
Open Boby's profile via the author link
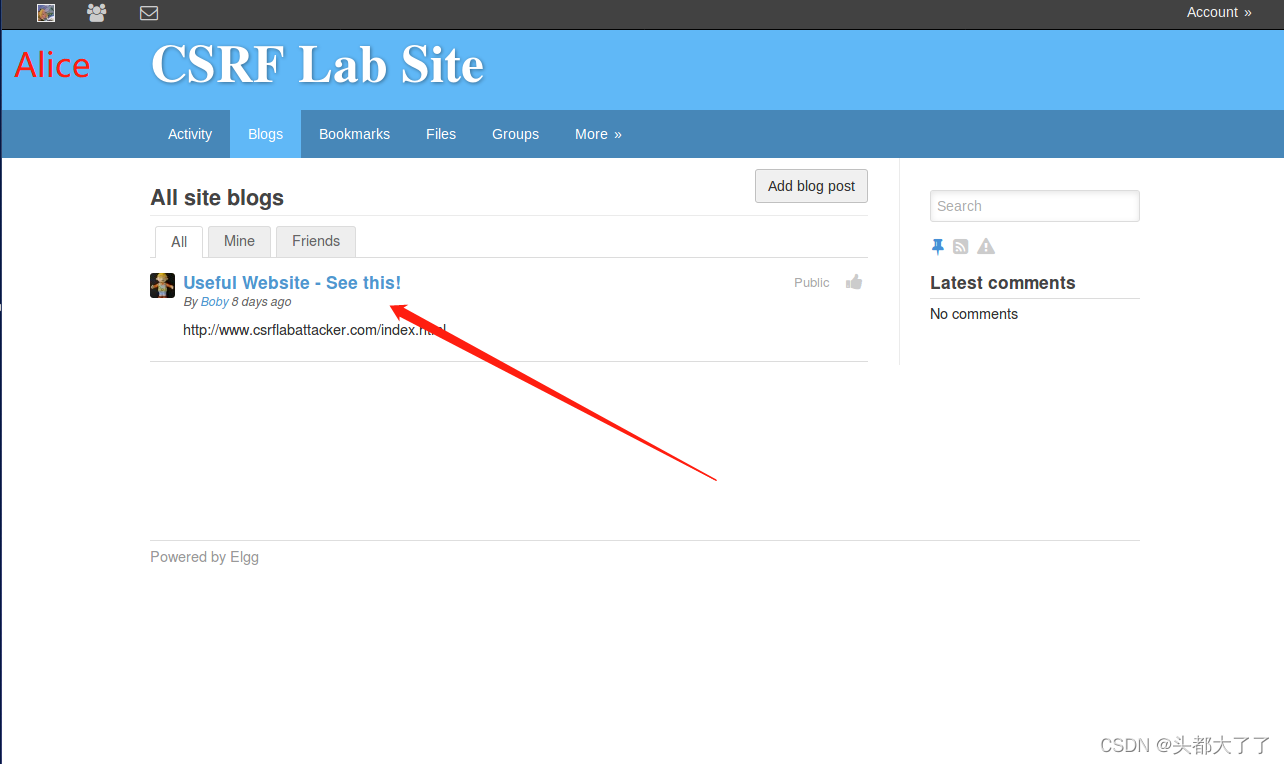tap(214, 301)
